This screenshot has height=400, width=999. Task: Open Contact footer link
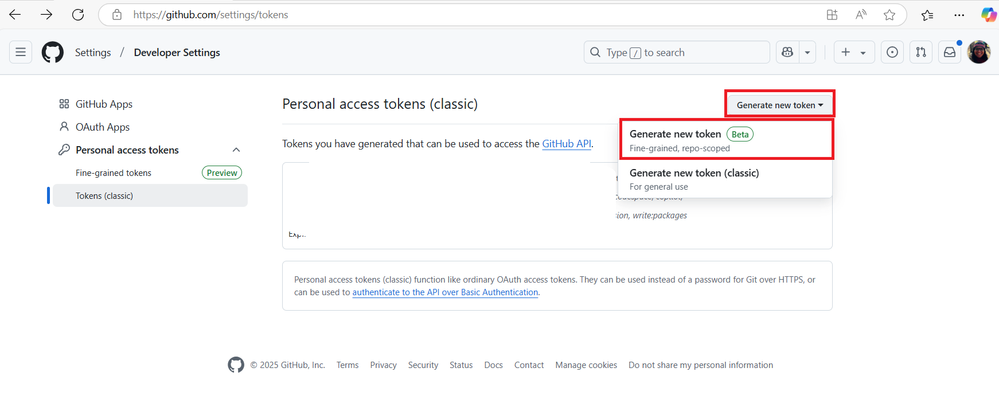point(529,365)
